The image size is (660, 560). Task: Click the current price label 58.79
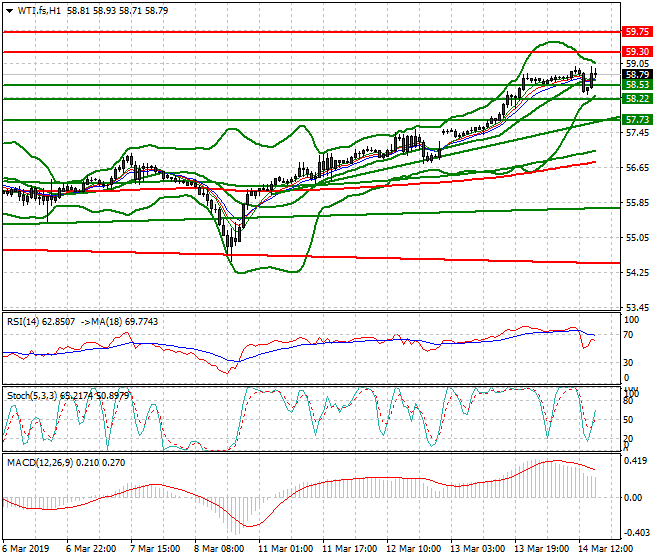click(x=637, y=75)
